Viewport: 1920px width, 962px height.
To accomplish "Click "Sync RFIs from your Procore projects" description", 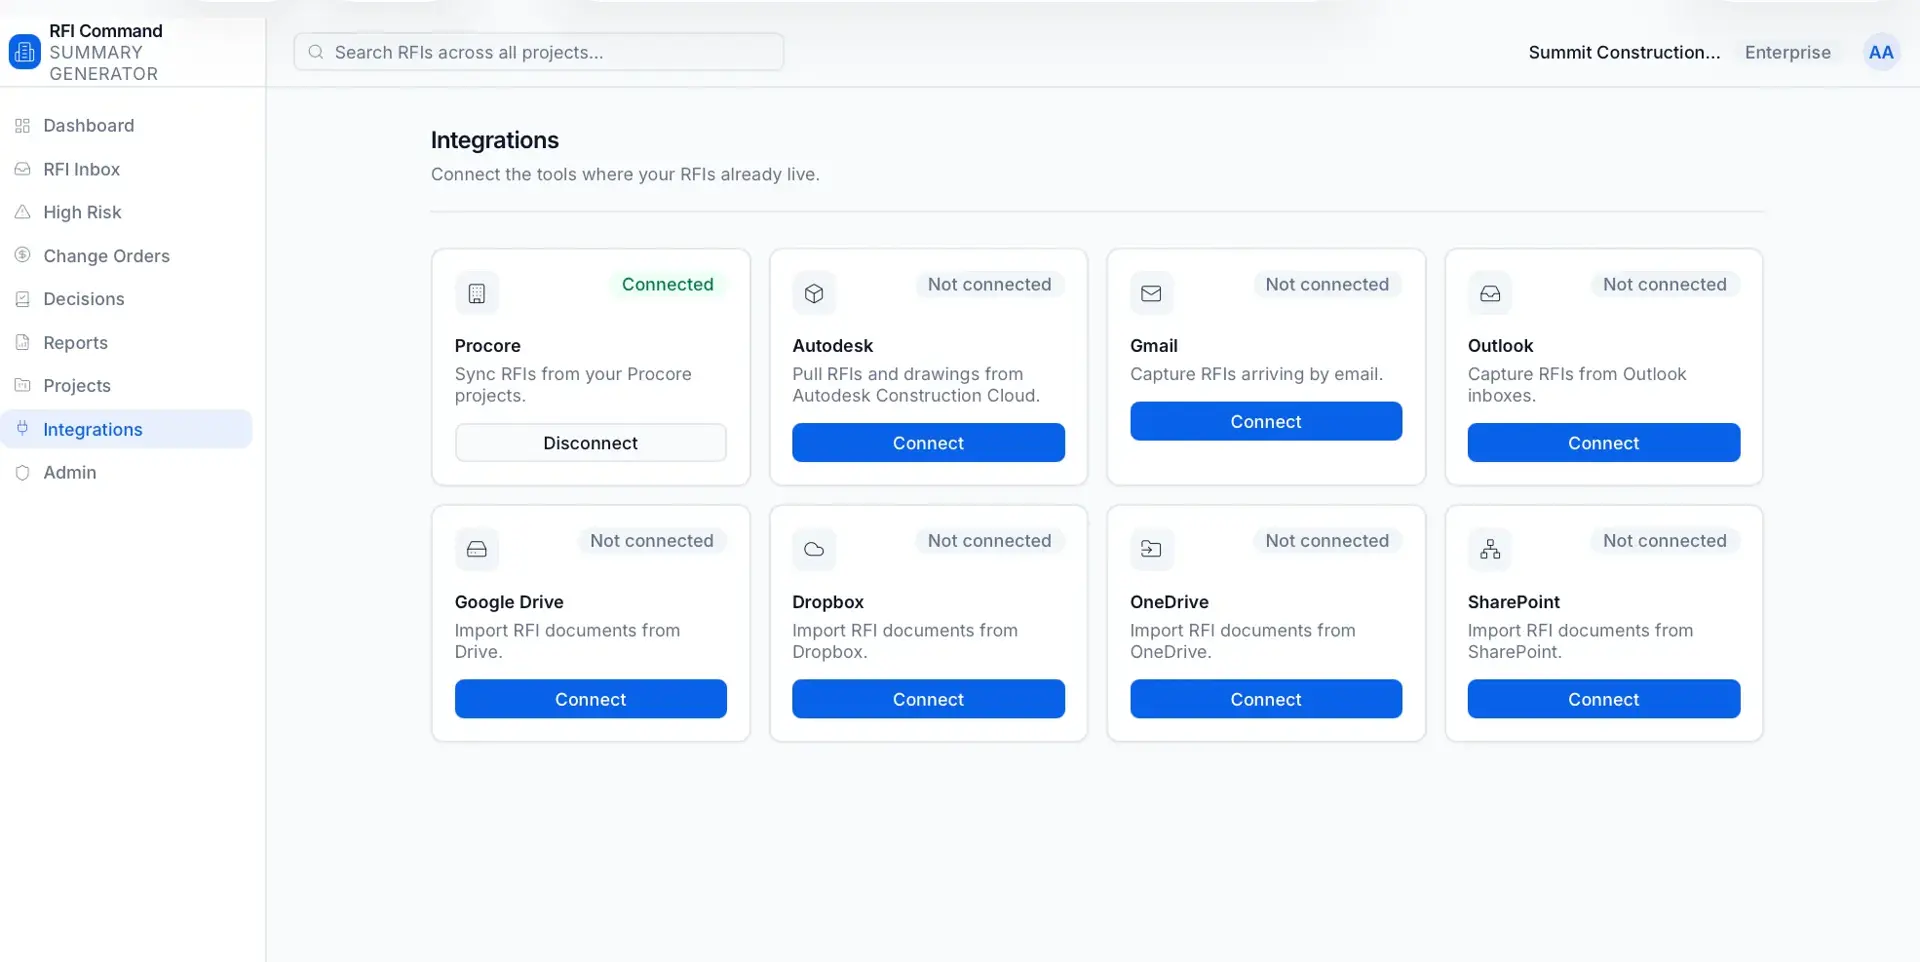I will pos(573,385).
